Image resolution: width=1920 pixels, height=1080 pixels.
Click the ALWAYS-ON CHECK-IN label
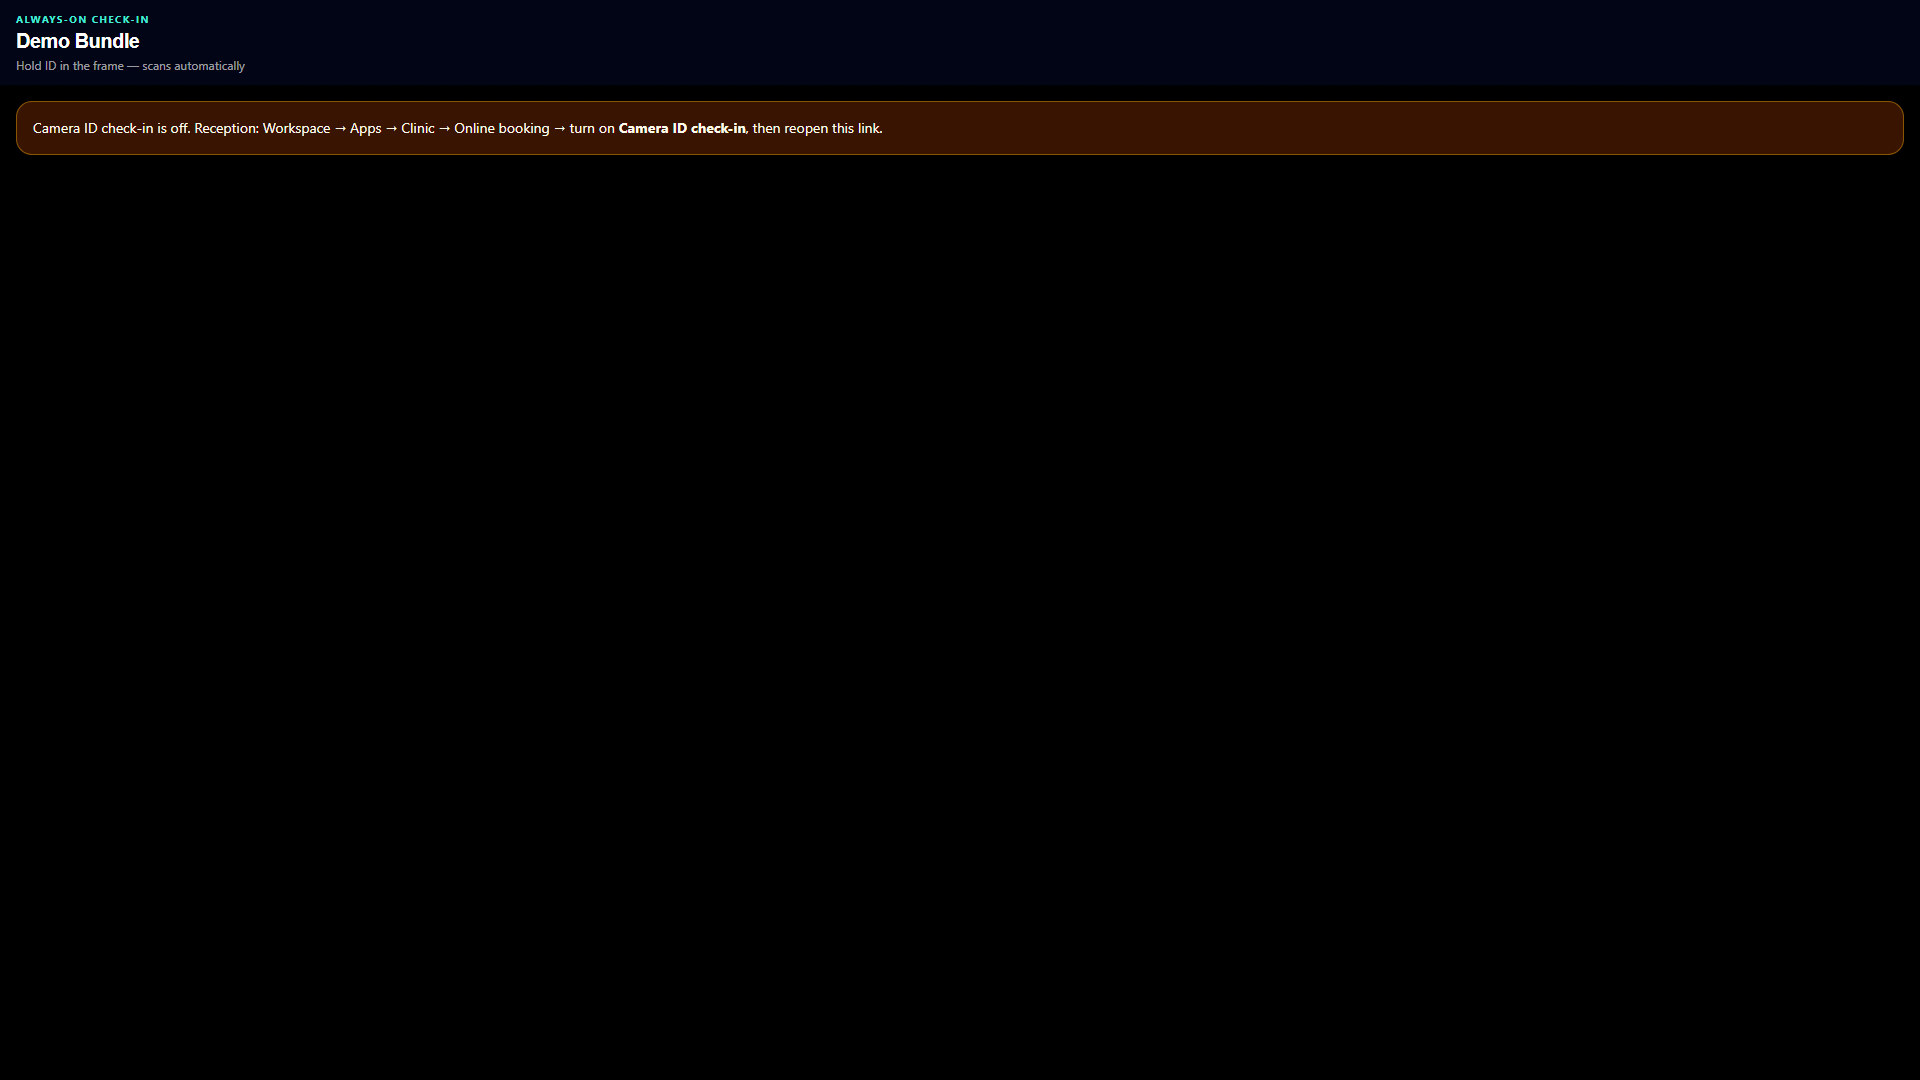coord(82,19)
